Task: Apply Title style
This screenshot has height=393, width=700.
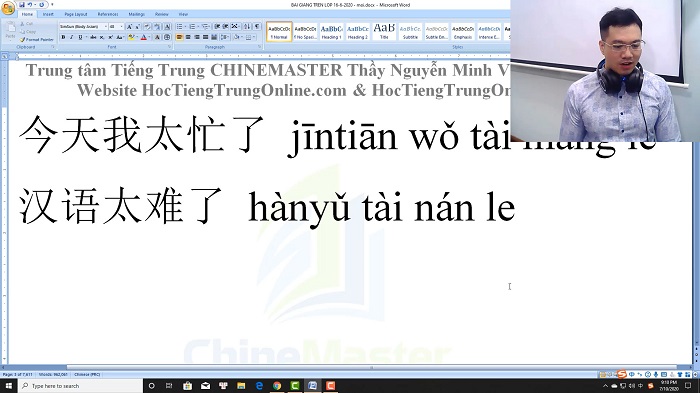Action: tap(384, 32)
